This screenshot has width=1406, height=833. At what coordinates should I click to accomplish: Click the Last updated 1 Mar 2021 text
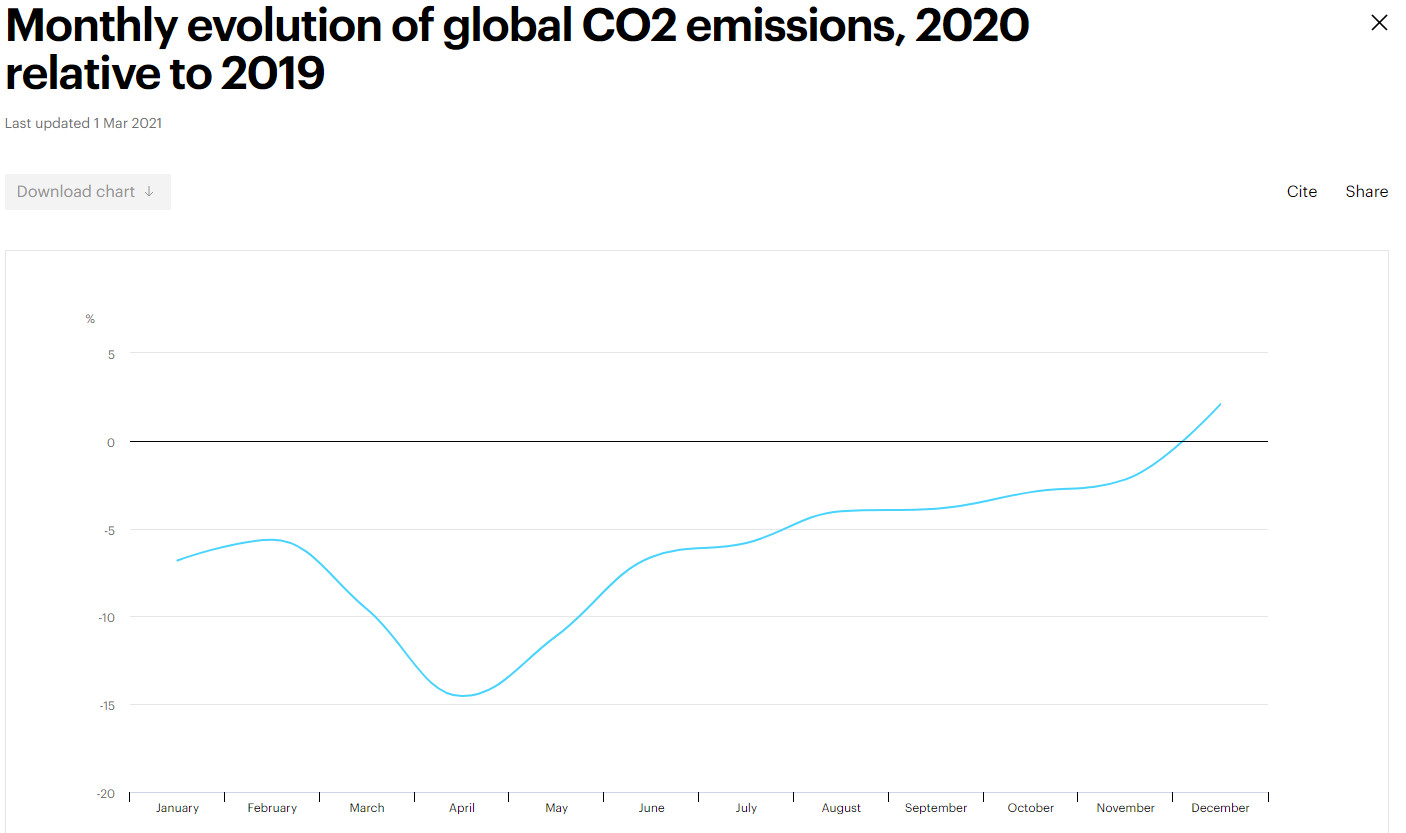pos(83,123)
